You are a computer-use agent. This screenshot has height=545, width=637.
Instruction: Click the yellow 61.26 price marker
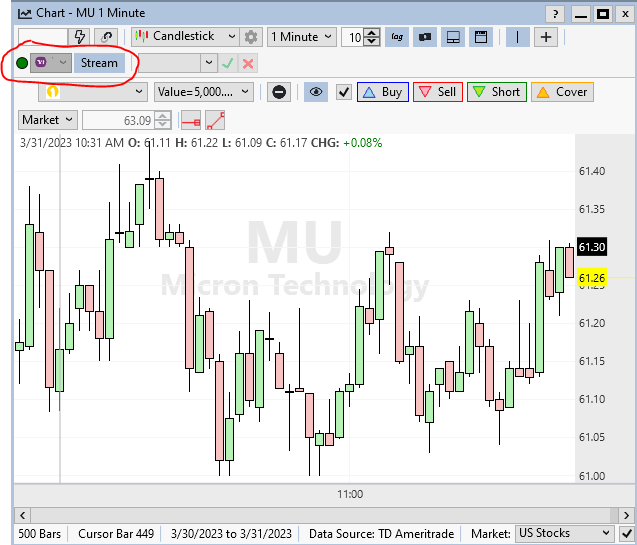pos(592,278)
